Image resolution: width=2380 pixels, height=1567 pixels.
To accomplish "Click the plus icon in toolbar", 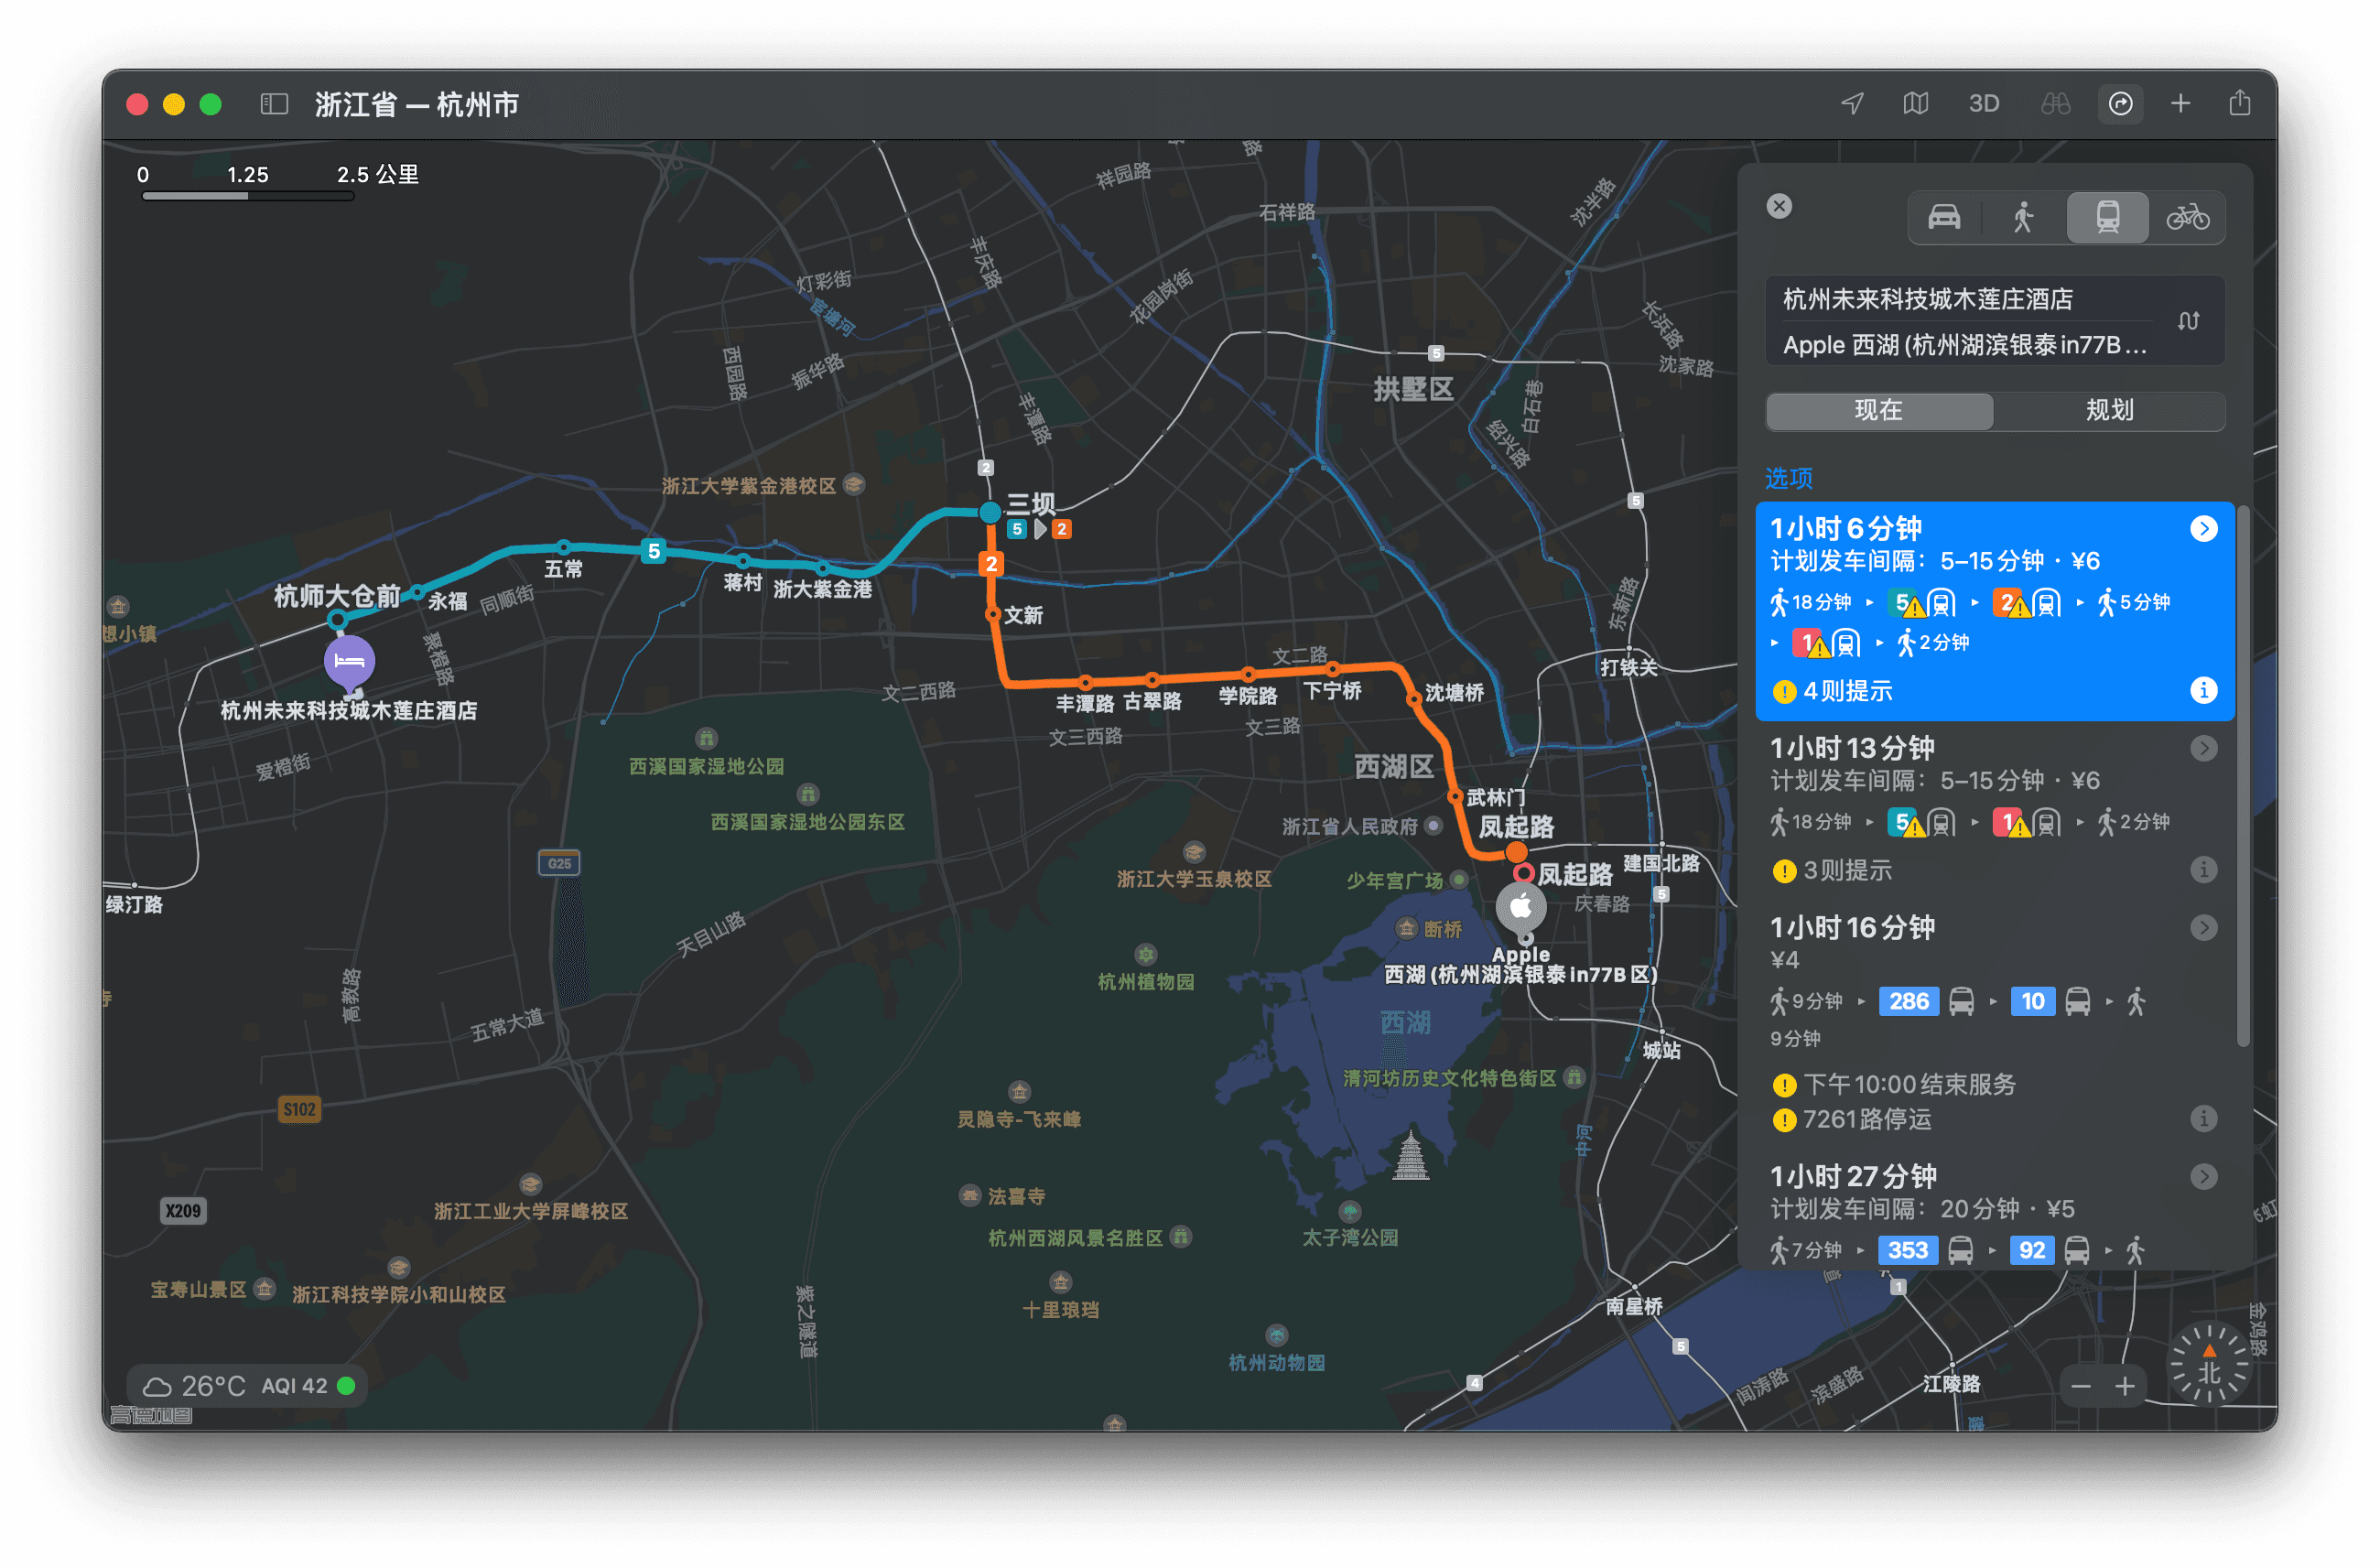I will pos(2180,104).
